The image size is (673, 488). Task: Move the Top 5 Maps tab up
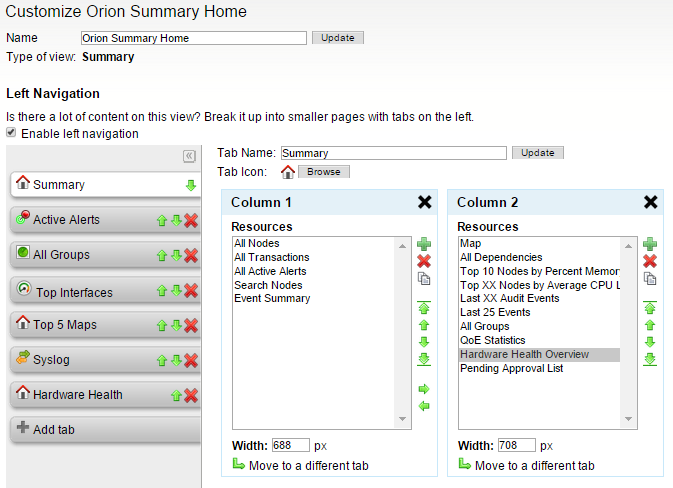point(162,326)
